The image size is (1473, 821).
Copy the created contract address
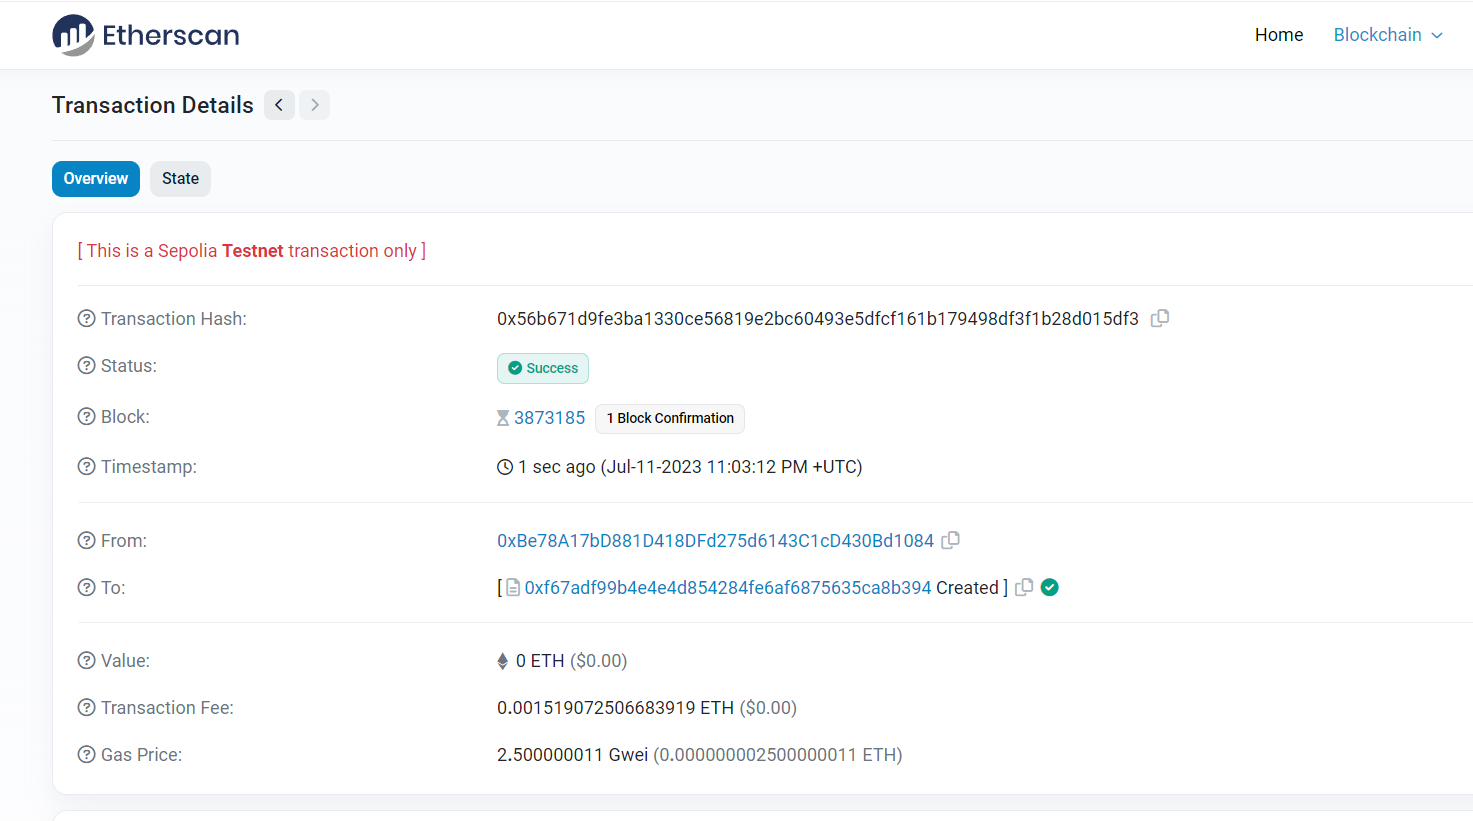tap(1024, 587)
